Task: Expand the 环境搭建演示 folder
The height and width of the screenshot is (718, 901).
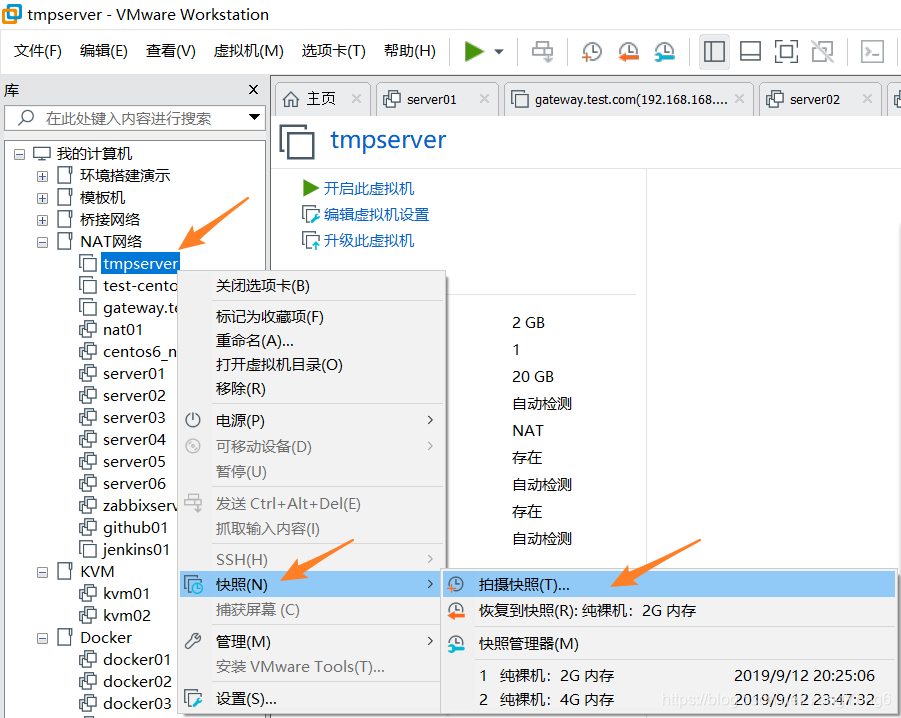Action: pyautogui.click(x=43, y=176)
